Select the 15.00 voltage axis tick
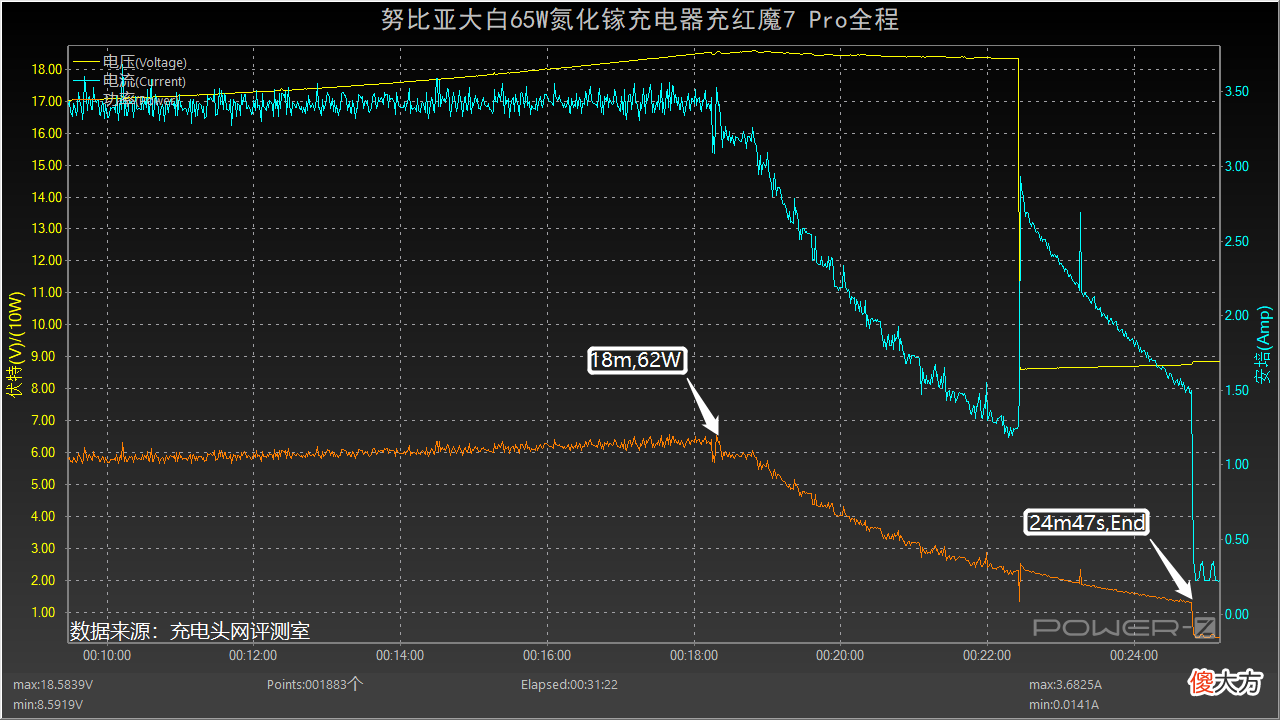 tap(46, 165)
